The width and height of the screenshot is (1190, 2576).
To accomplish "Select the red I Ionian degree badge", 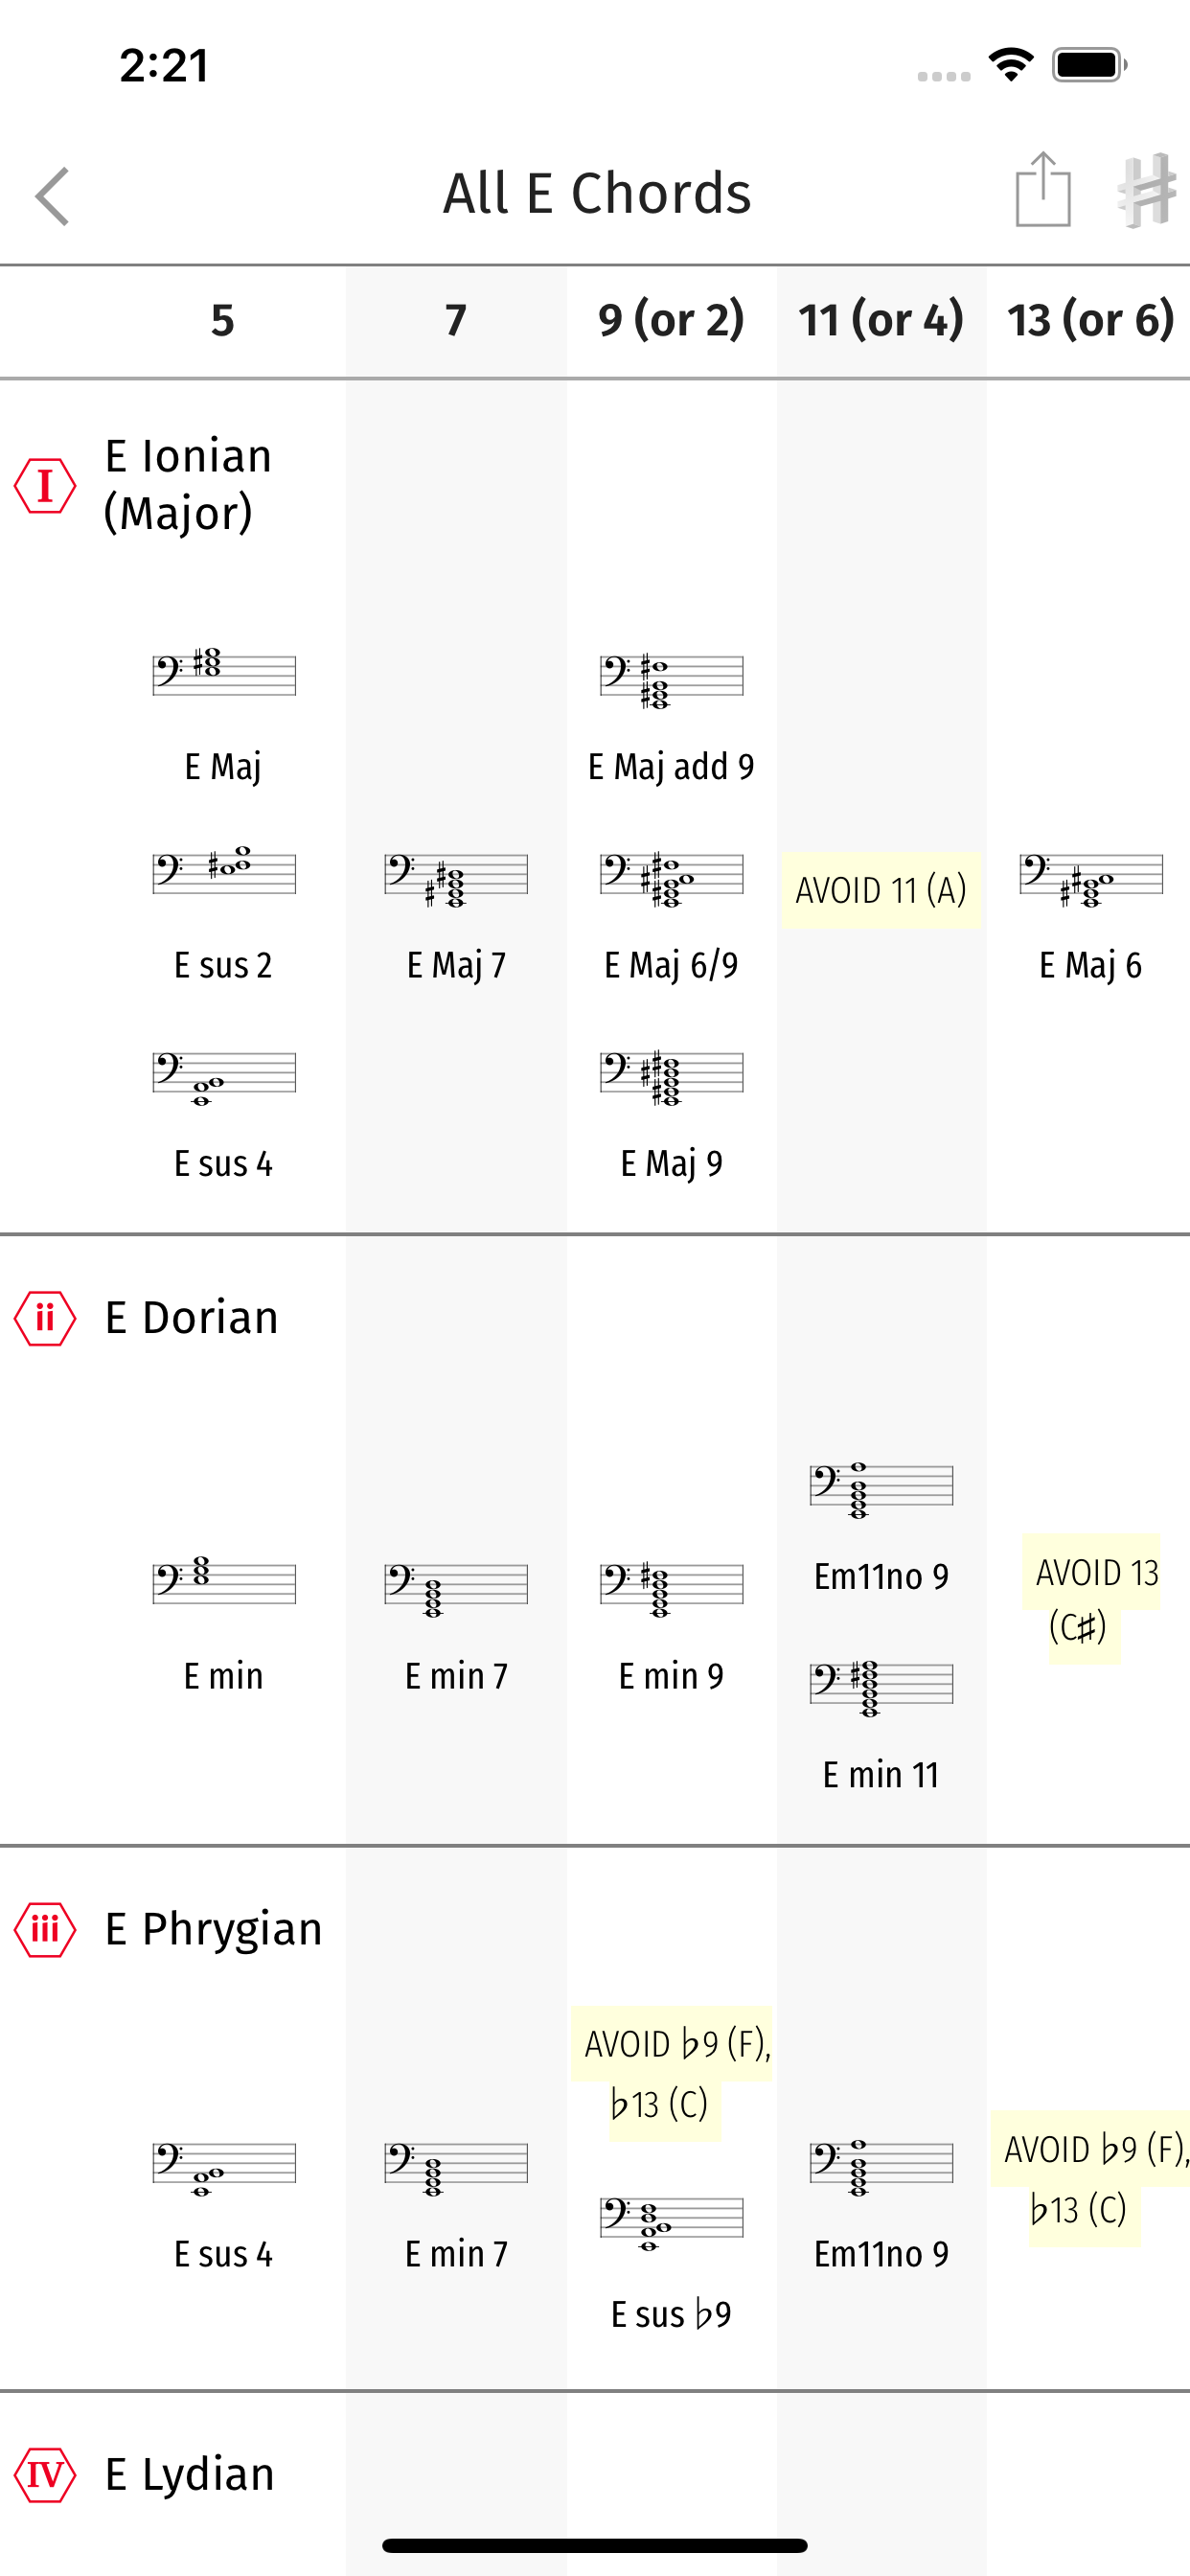I will coord(45,486).
